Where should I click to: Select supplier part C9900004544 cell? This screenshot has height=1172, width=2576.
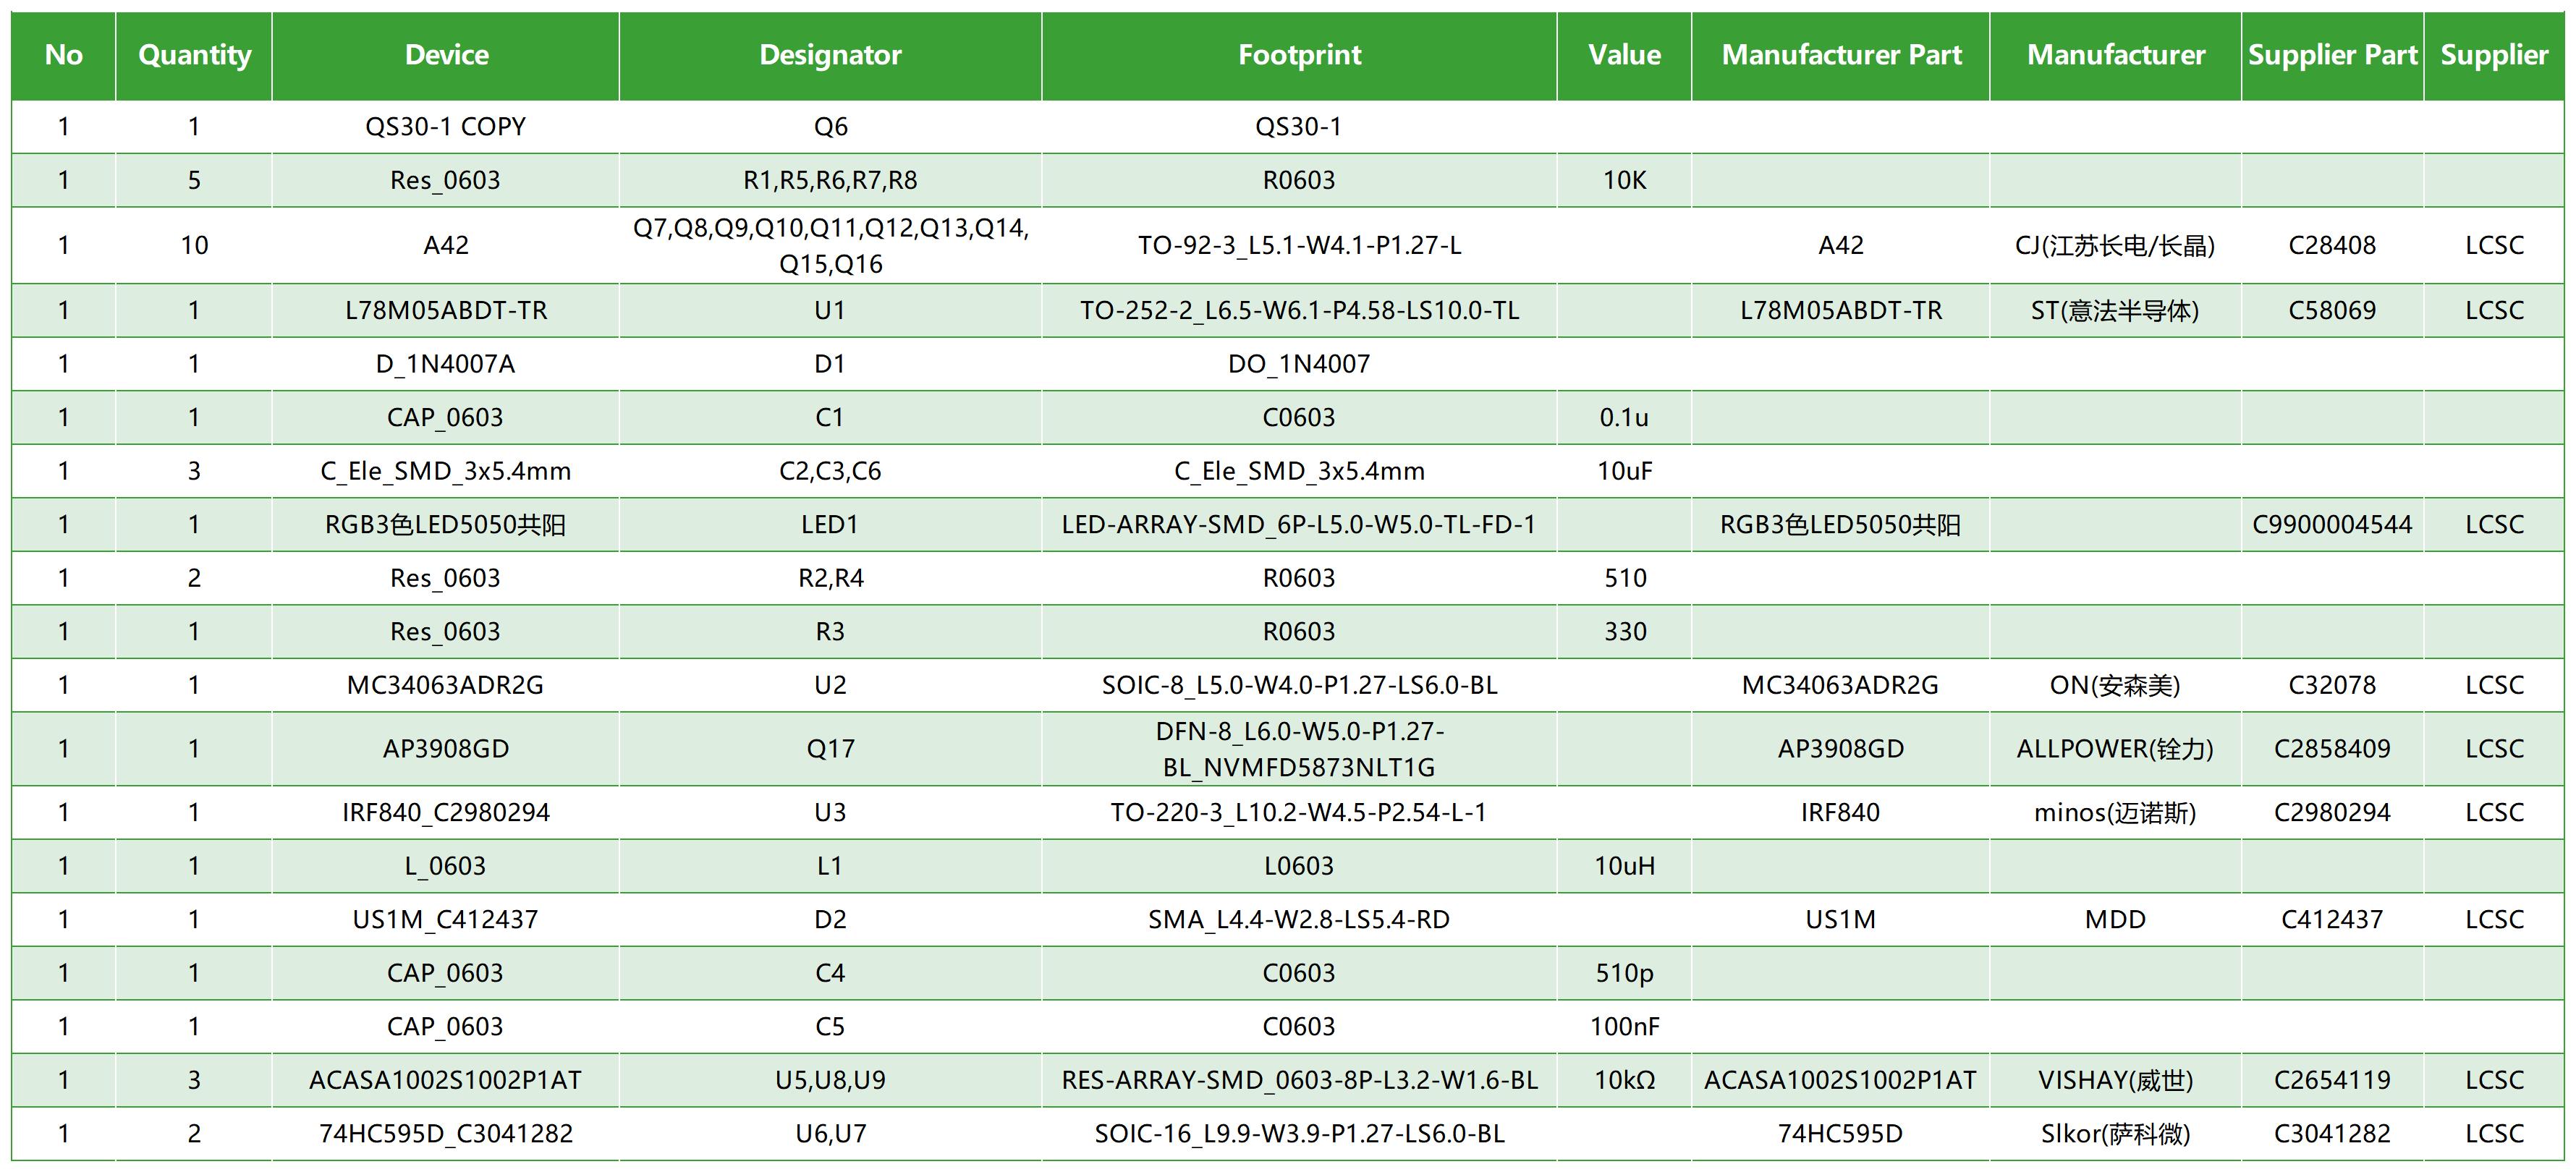2332,525
